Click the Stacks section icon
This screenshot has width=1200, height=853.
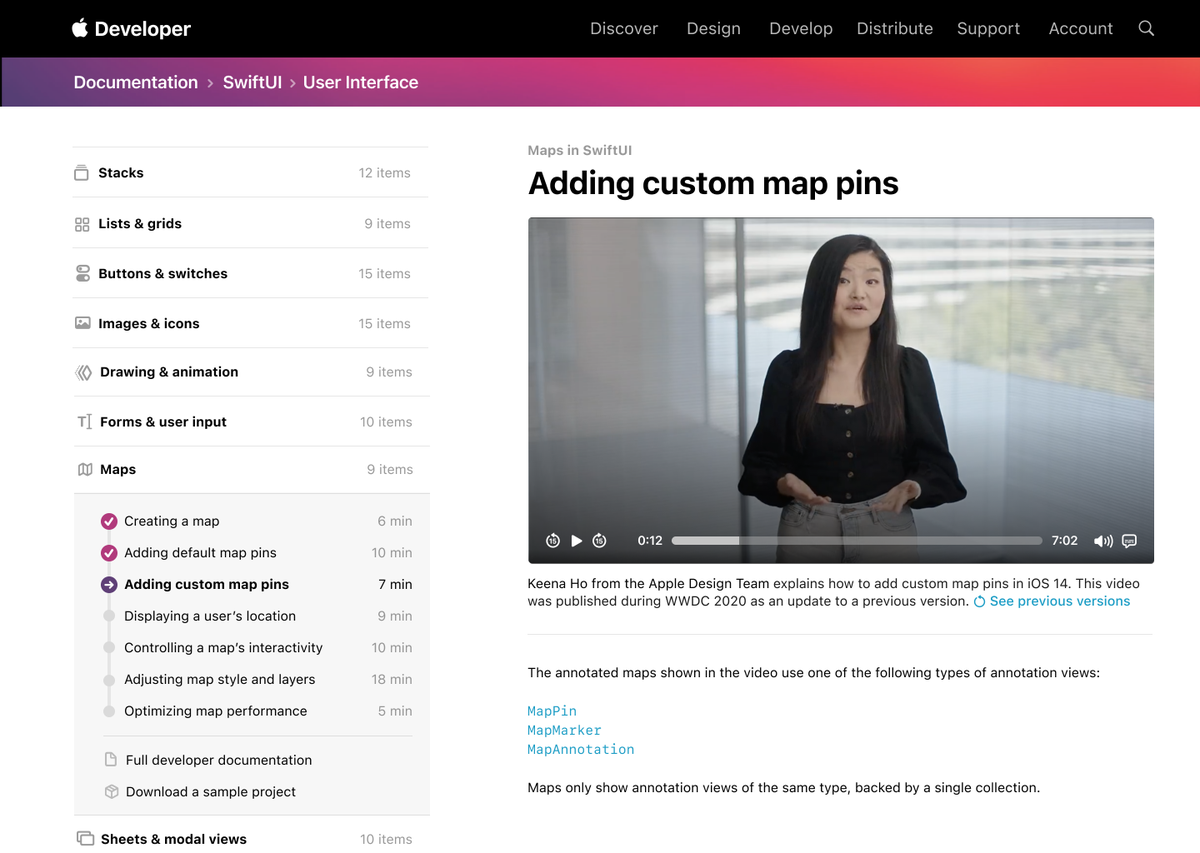[x=81, y=173]
